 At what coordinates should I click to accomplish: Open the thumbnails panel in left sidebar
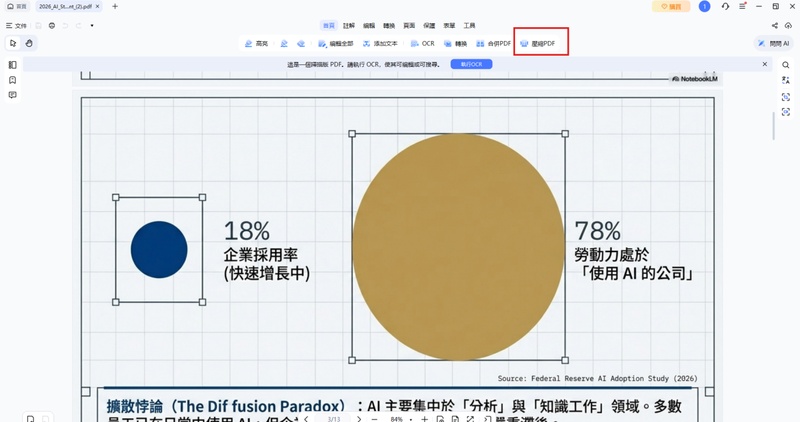coord(13,65)
